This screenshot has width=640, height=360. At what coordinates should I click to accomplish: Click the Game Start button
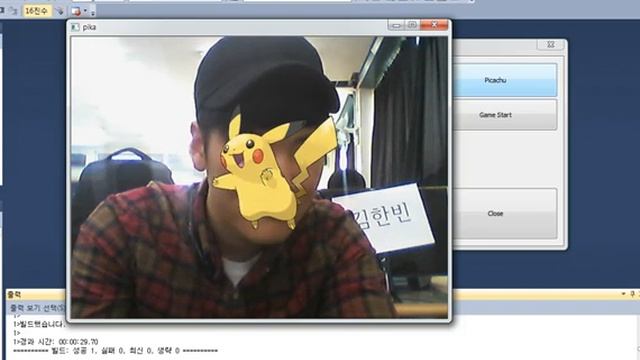pyautogui.click(x=505, y=115)
